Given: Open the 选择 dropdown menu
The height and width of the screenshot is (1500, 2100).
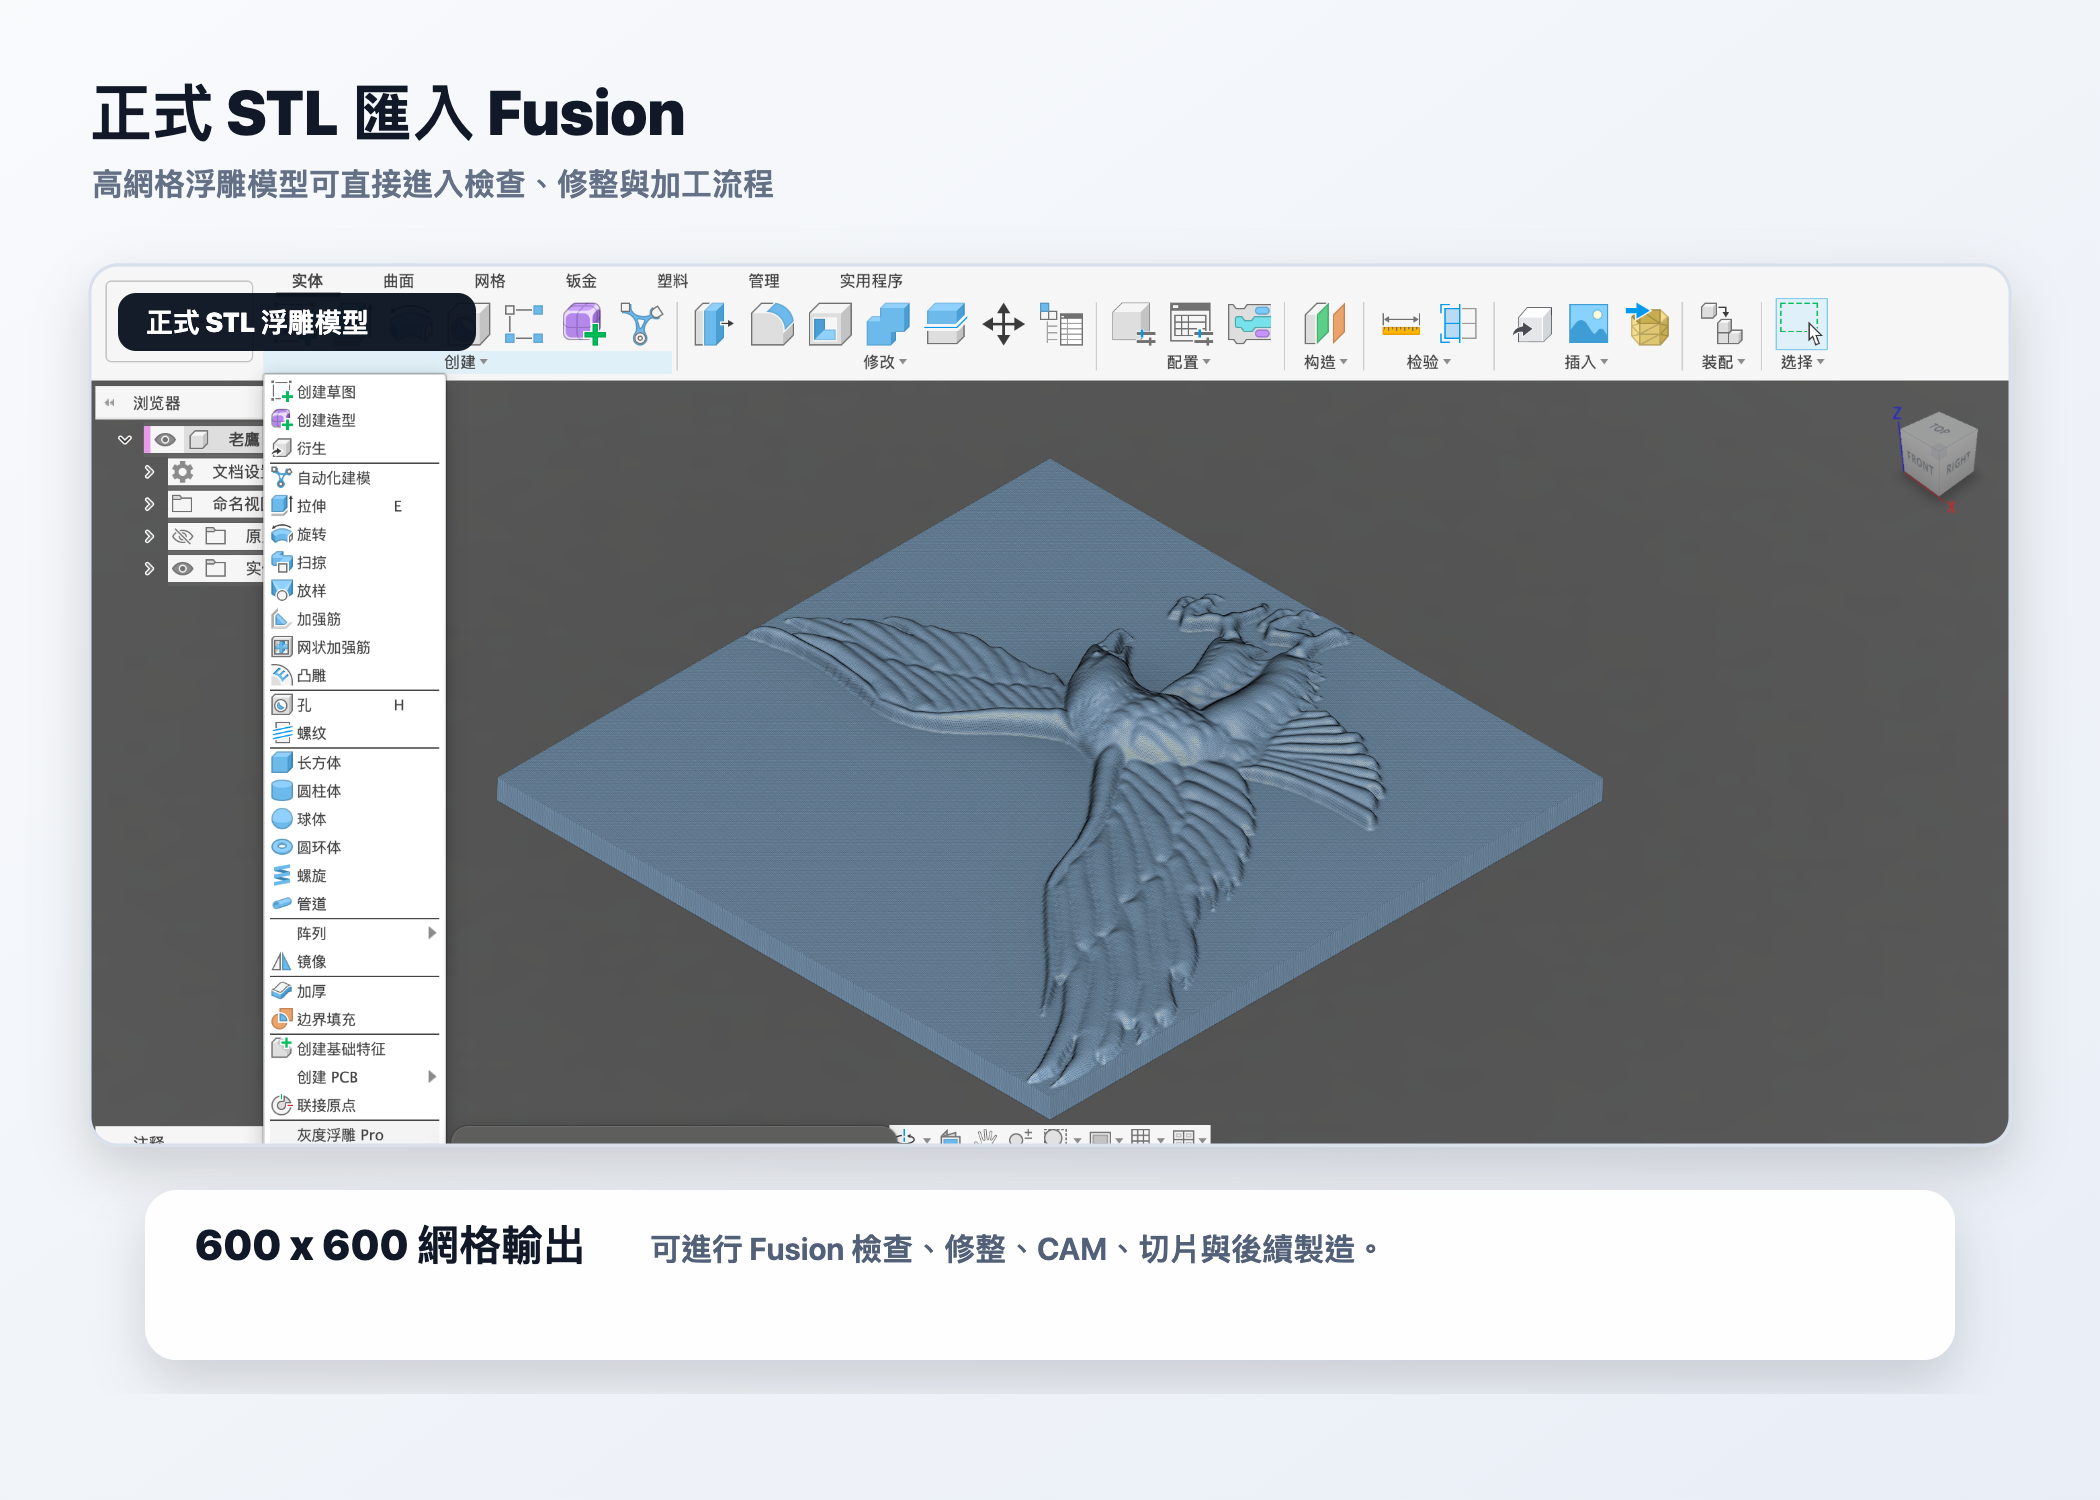Looking at the screenshot, I should [x=1802, y=362].
